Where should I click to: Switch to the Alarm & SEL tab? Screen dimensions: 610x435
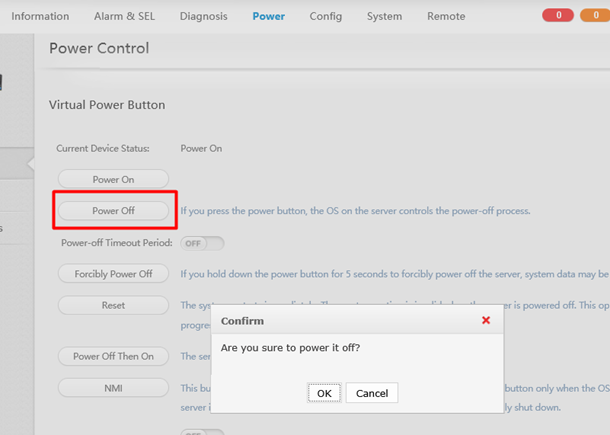point(124,16)
